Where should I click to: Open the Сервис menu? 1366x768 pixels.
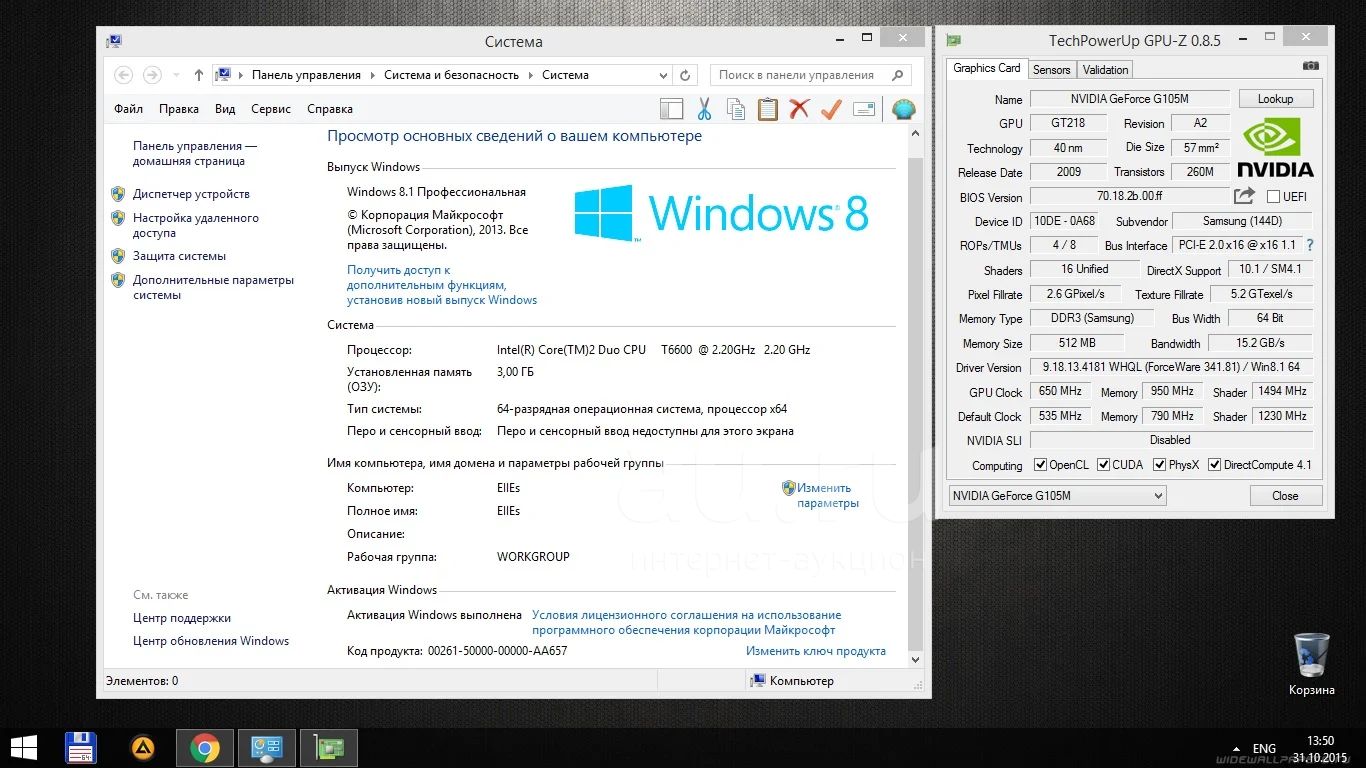(271, 109)
